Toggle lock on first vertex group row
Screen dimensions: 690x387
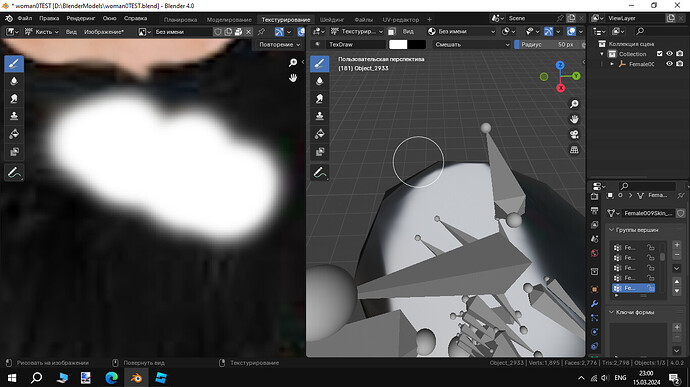pos(650,247)
